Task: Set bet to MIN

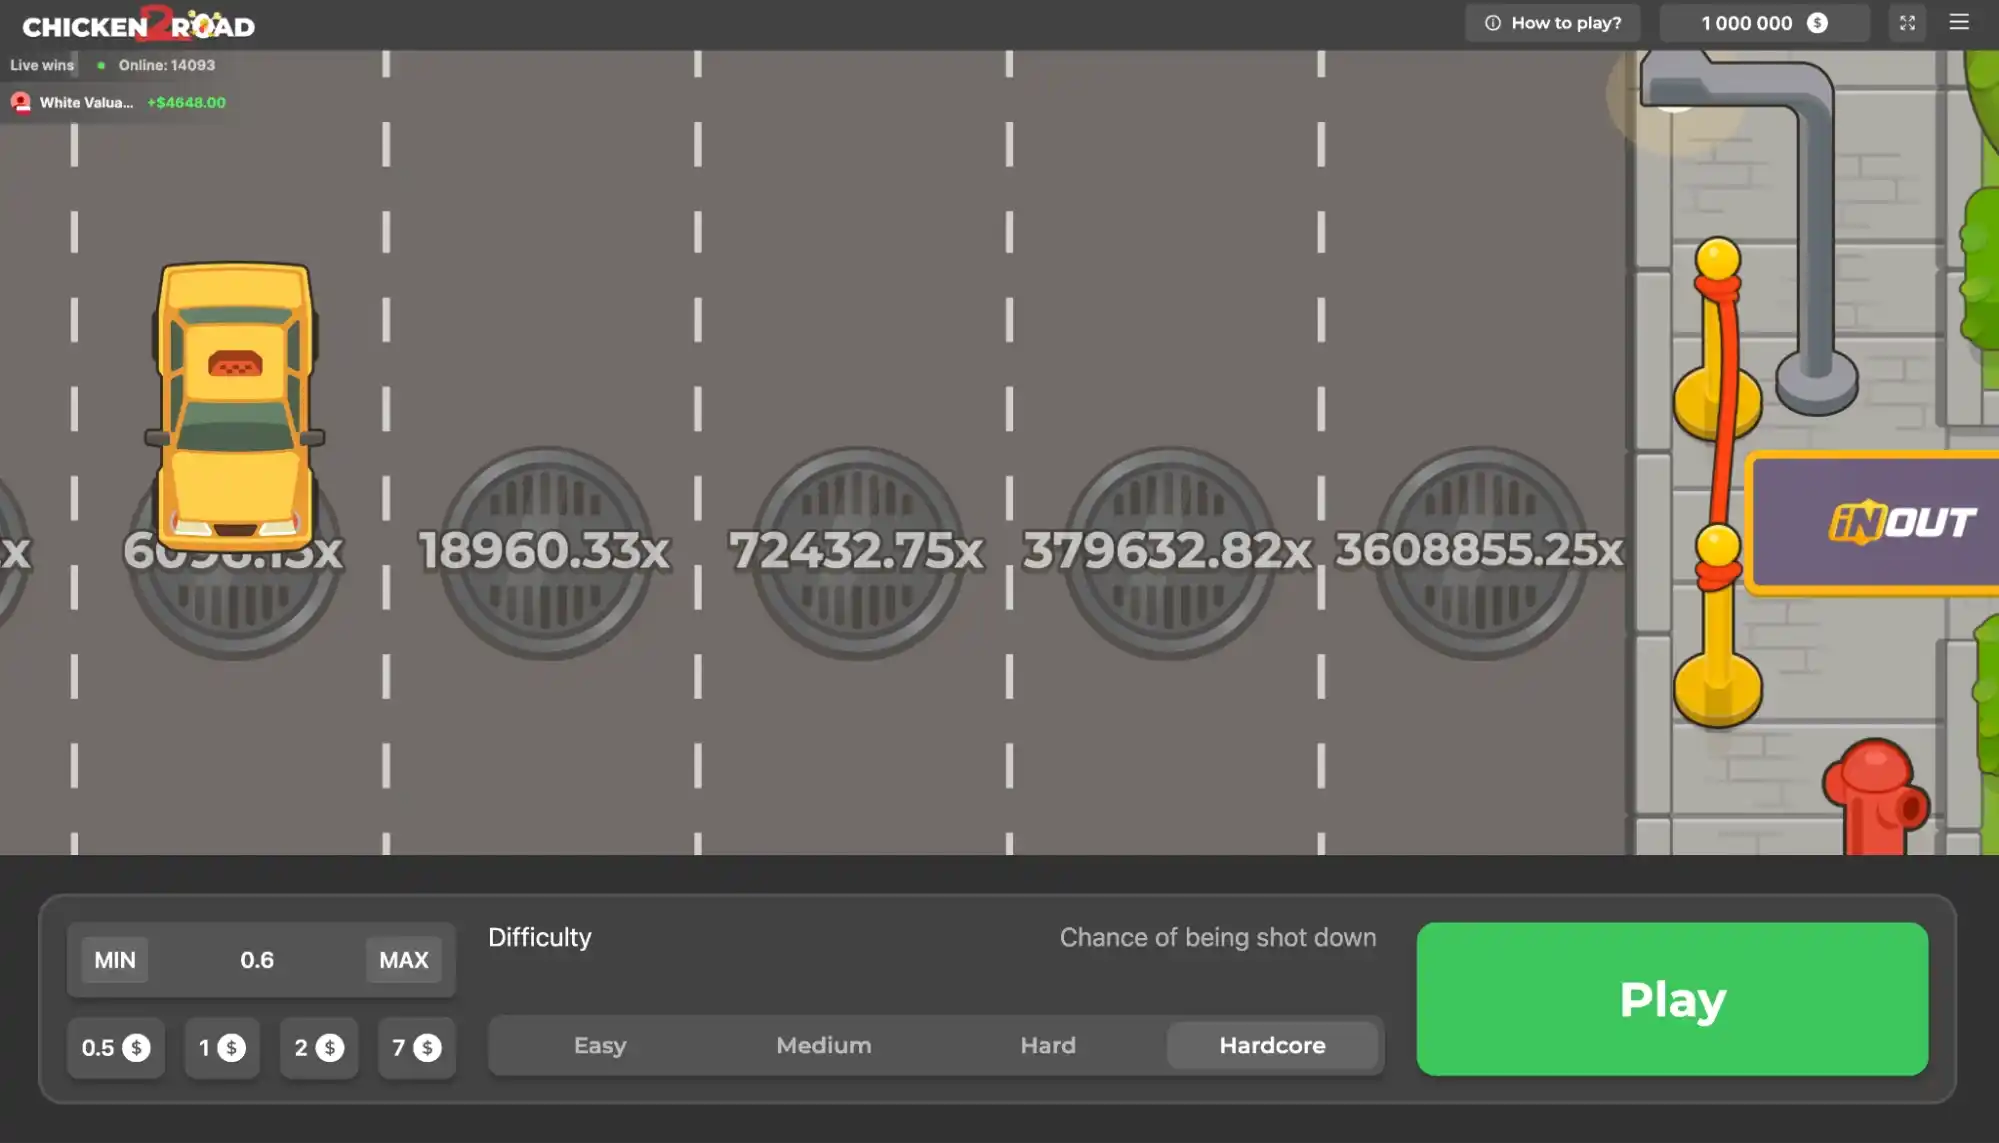Action: (x=115, y=960)
